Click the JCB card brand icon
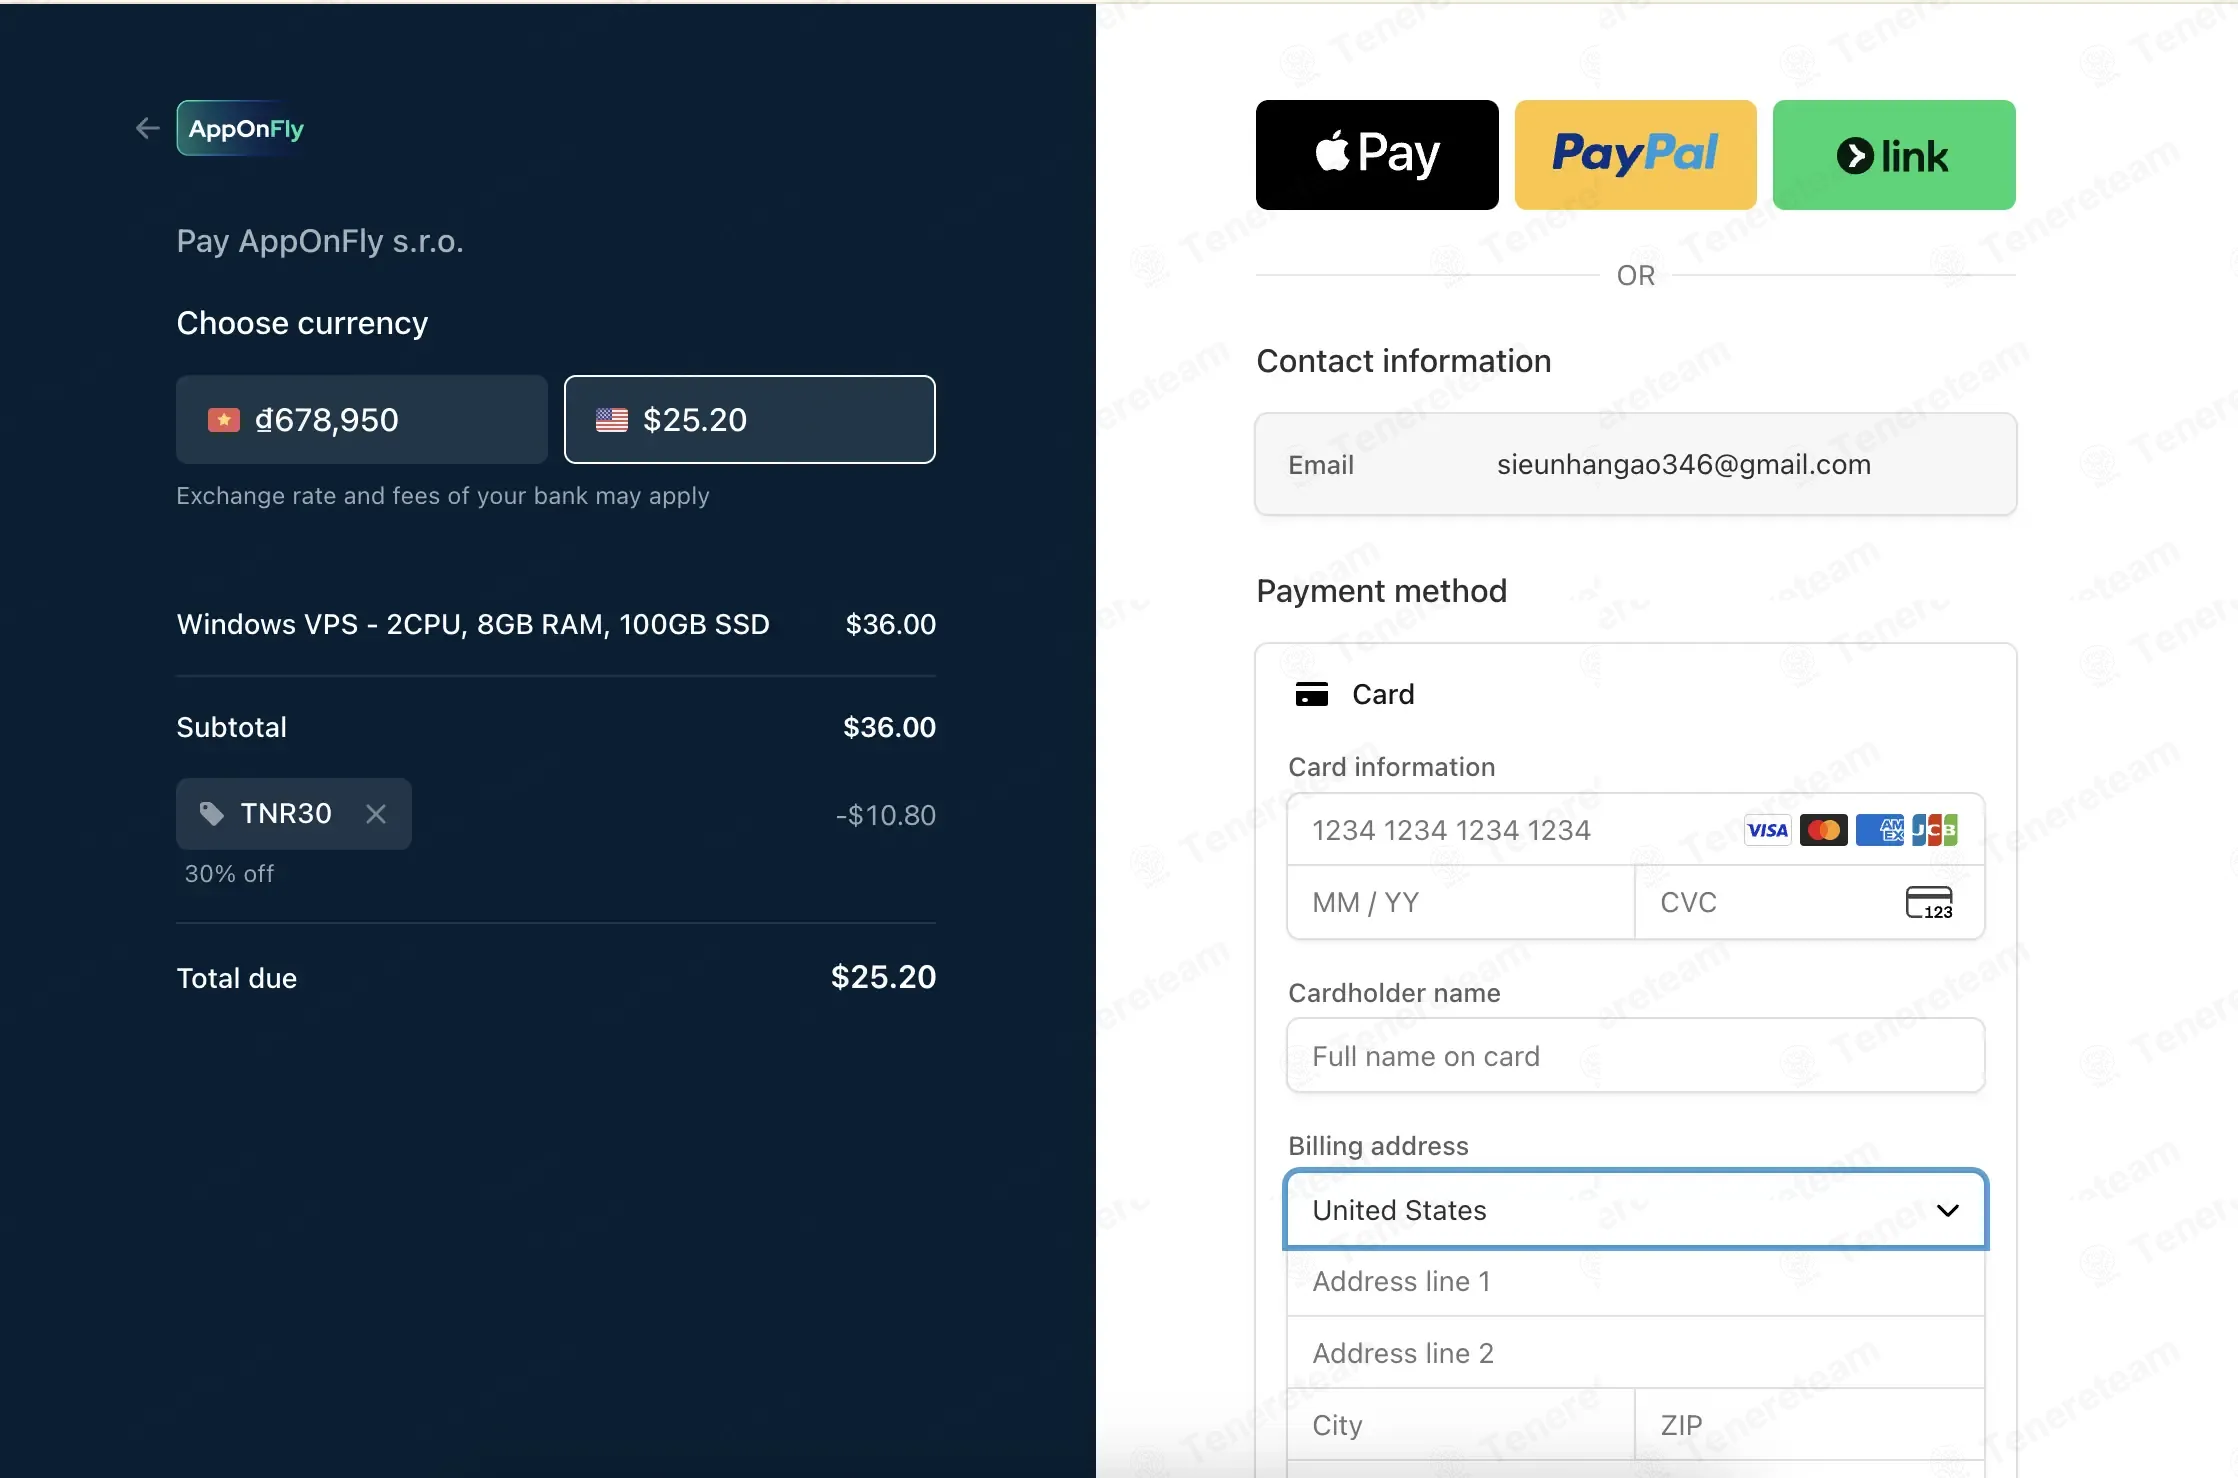 pos(1934,830)
